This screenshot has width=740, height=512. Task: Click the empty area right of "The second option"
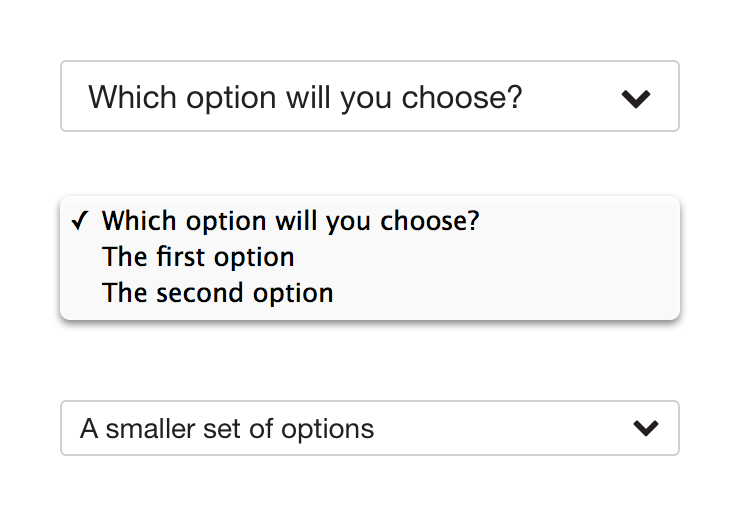point(500,293)
